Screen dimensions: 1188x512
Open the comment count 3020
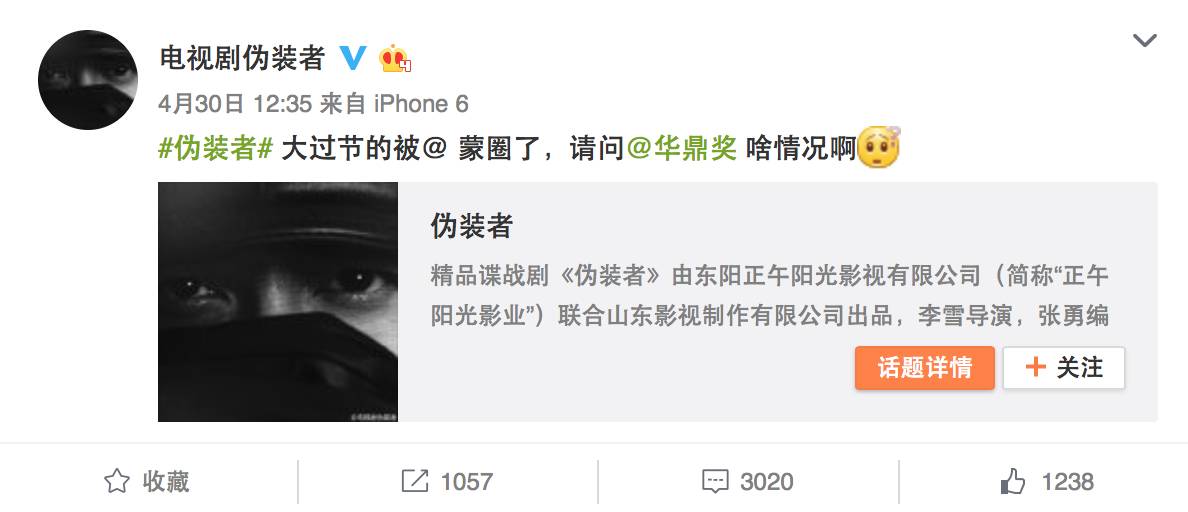pos(767,482)
